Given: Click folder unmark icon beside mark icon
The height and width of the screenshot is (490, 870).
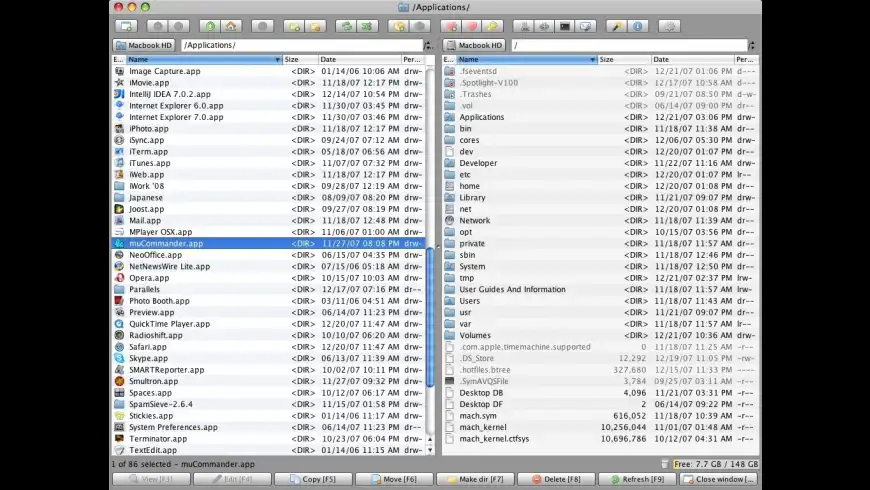Looking at the screenshot, I should 315,26.
